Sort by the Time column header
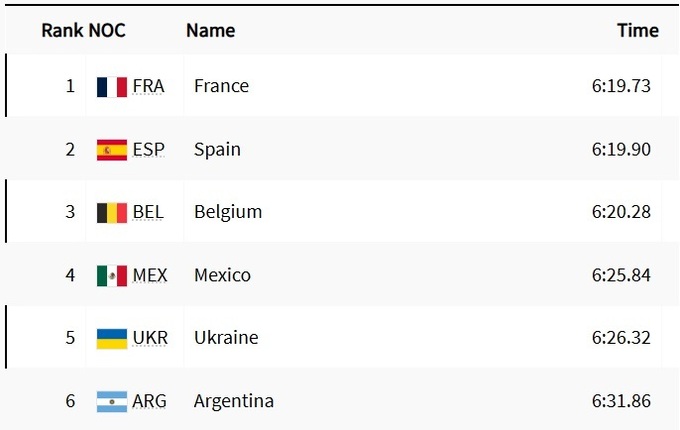The width and height of the screenshot is (680, 430). tap(637, 30)
